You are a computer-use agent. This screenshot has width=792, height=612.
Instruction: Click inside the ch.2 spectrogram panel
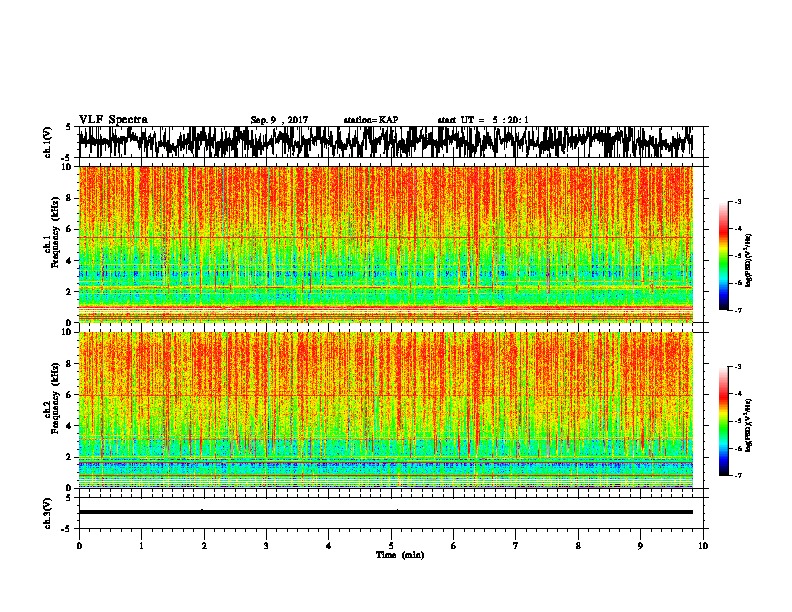point(386,410)
